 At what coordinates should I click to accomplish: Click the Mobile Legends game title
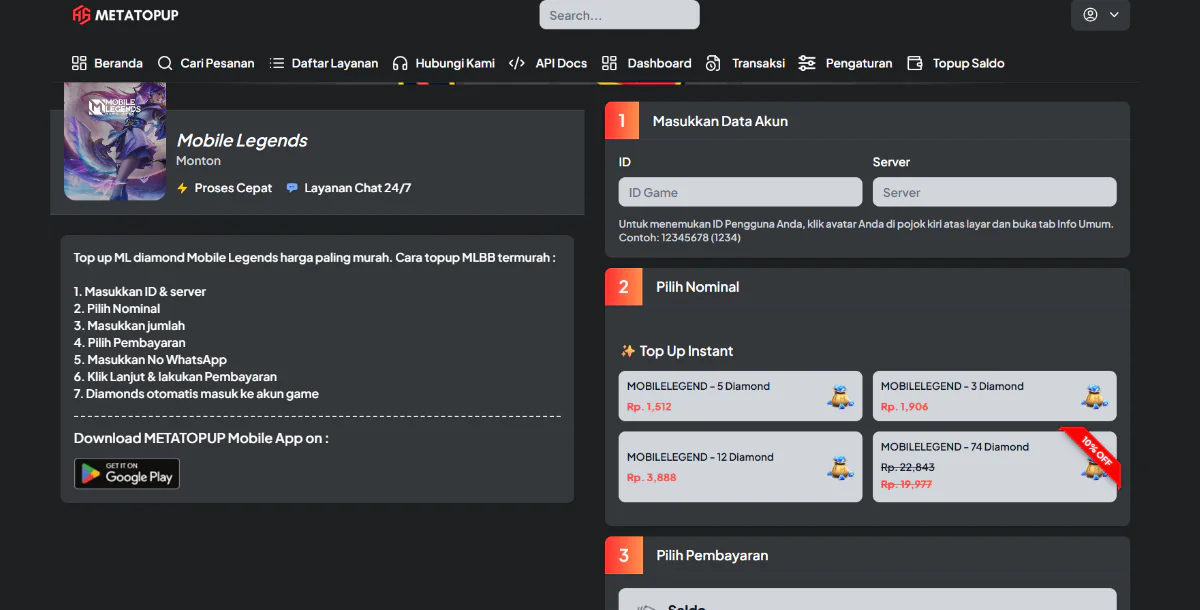(242, 141)
